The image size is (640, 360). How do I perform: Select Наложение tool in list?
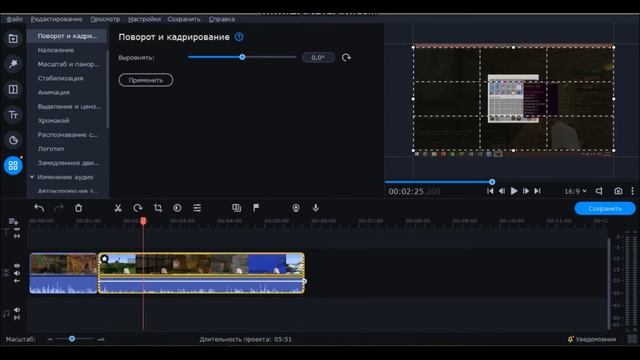pos(56,50)
